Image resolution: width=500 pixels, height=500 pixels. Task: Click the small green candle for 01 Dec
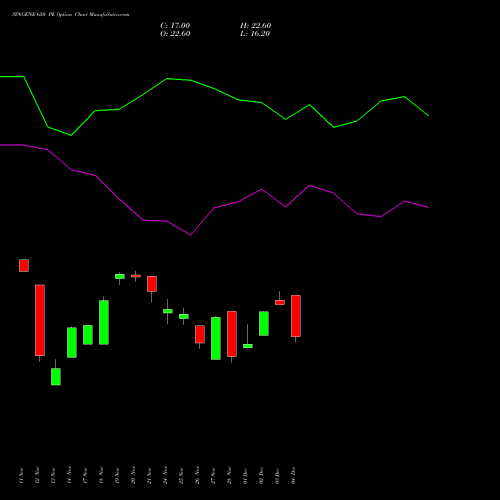click(248, 346)
